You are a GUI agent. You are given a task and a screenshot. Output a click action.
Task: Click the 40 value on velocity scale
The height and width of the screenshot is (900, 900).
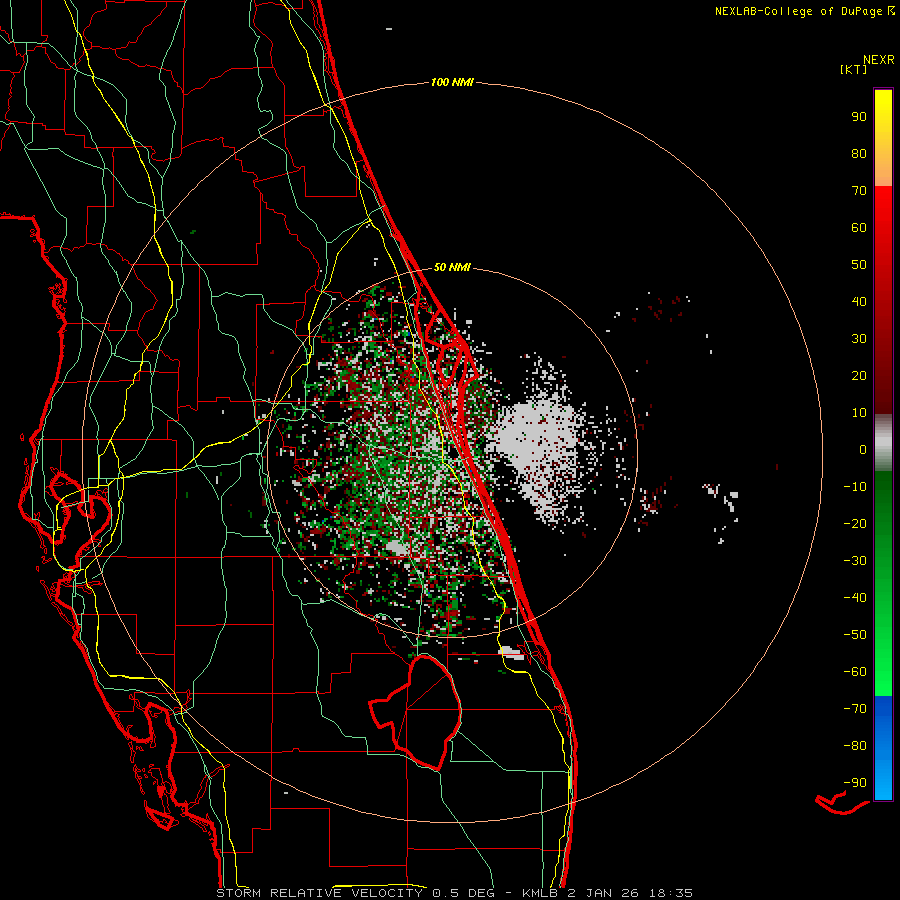(859, 301)
